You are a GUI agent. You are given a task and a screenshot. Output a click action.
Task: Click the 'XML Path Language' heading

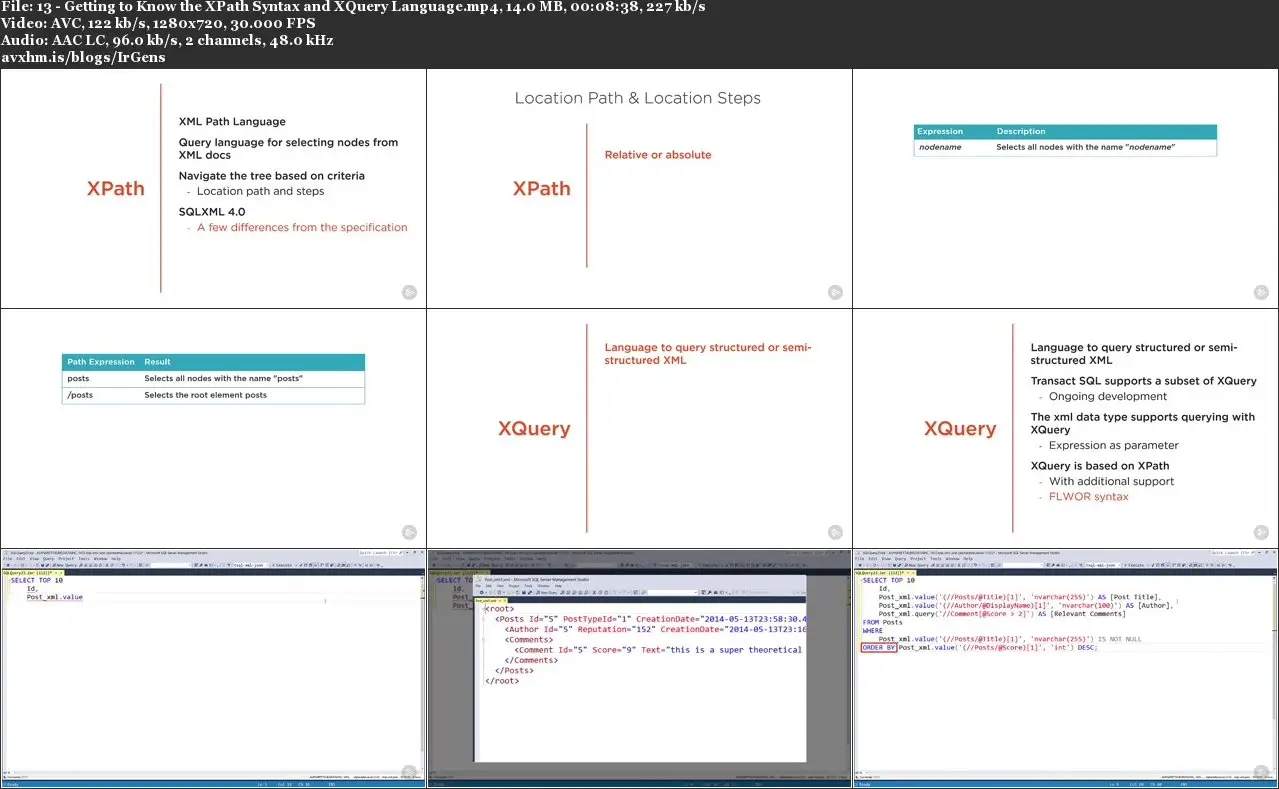232,121
